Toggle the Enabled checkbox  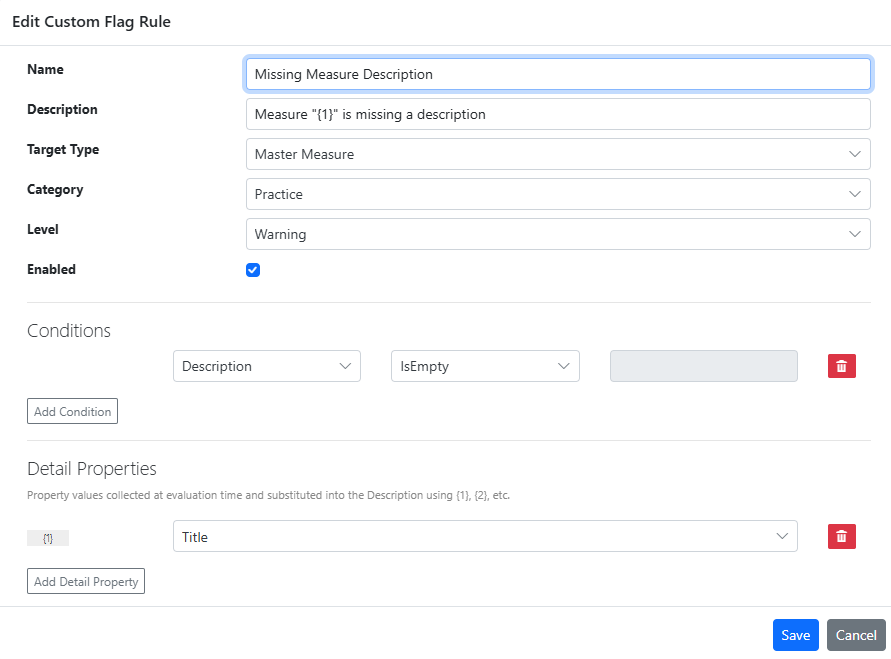click(x=253, y=270)
